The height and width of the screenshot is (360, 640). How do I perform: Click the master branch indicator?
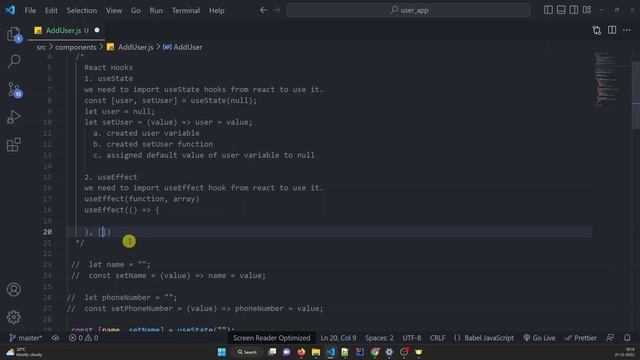point(25,338)
